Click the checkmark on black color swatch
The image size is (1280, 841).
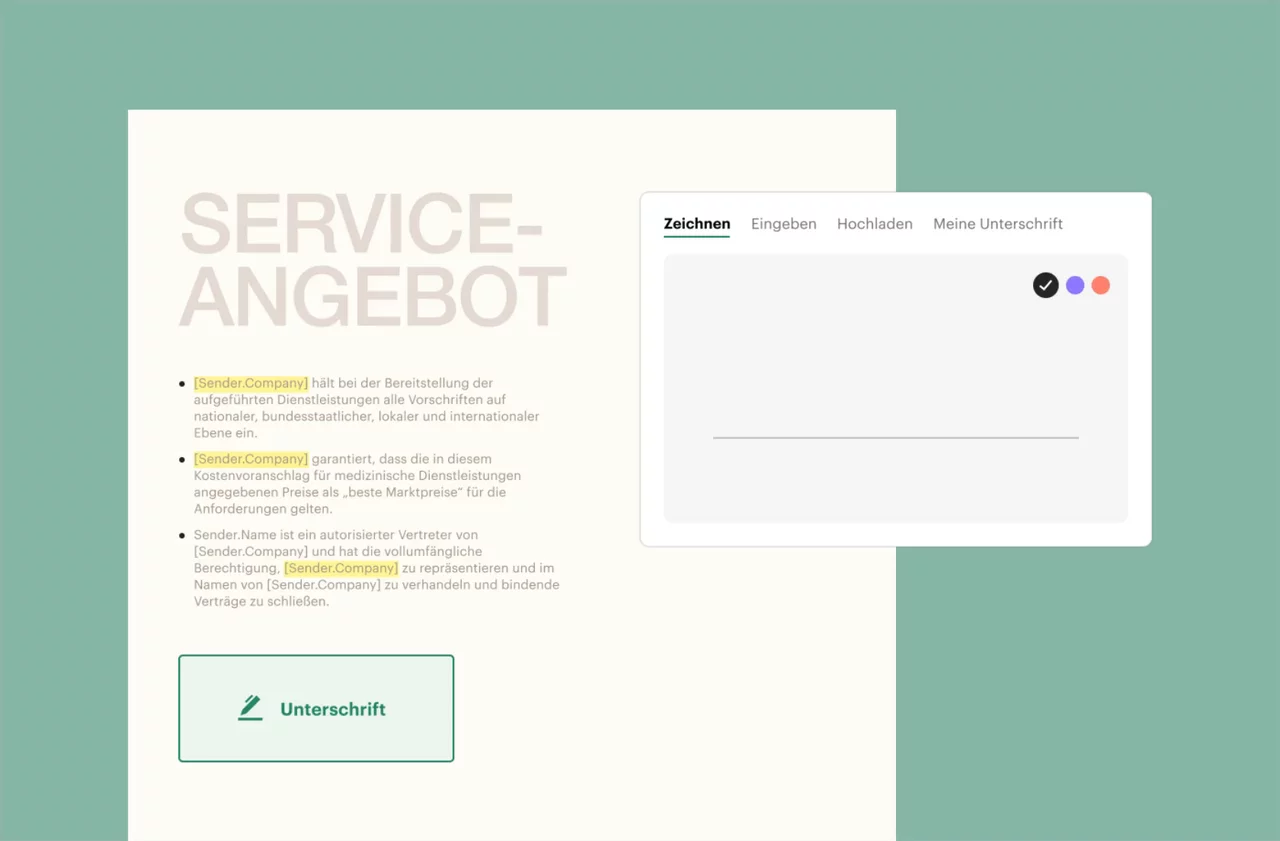(1045, 285)
